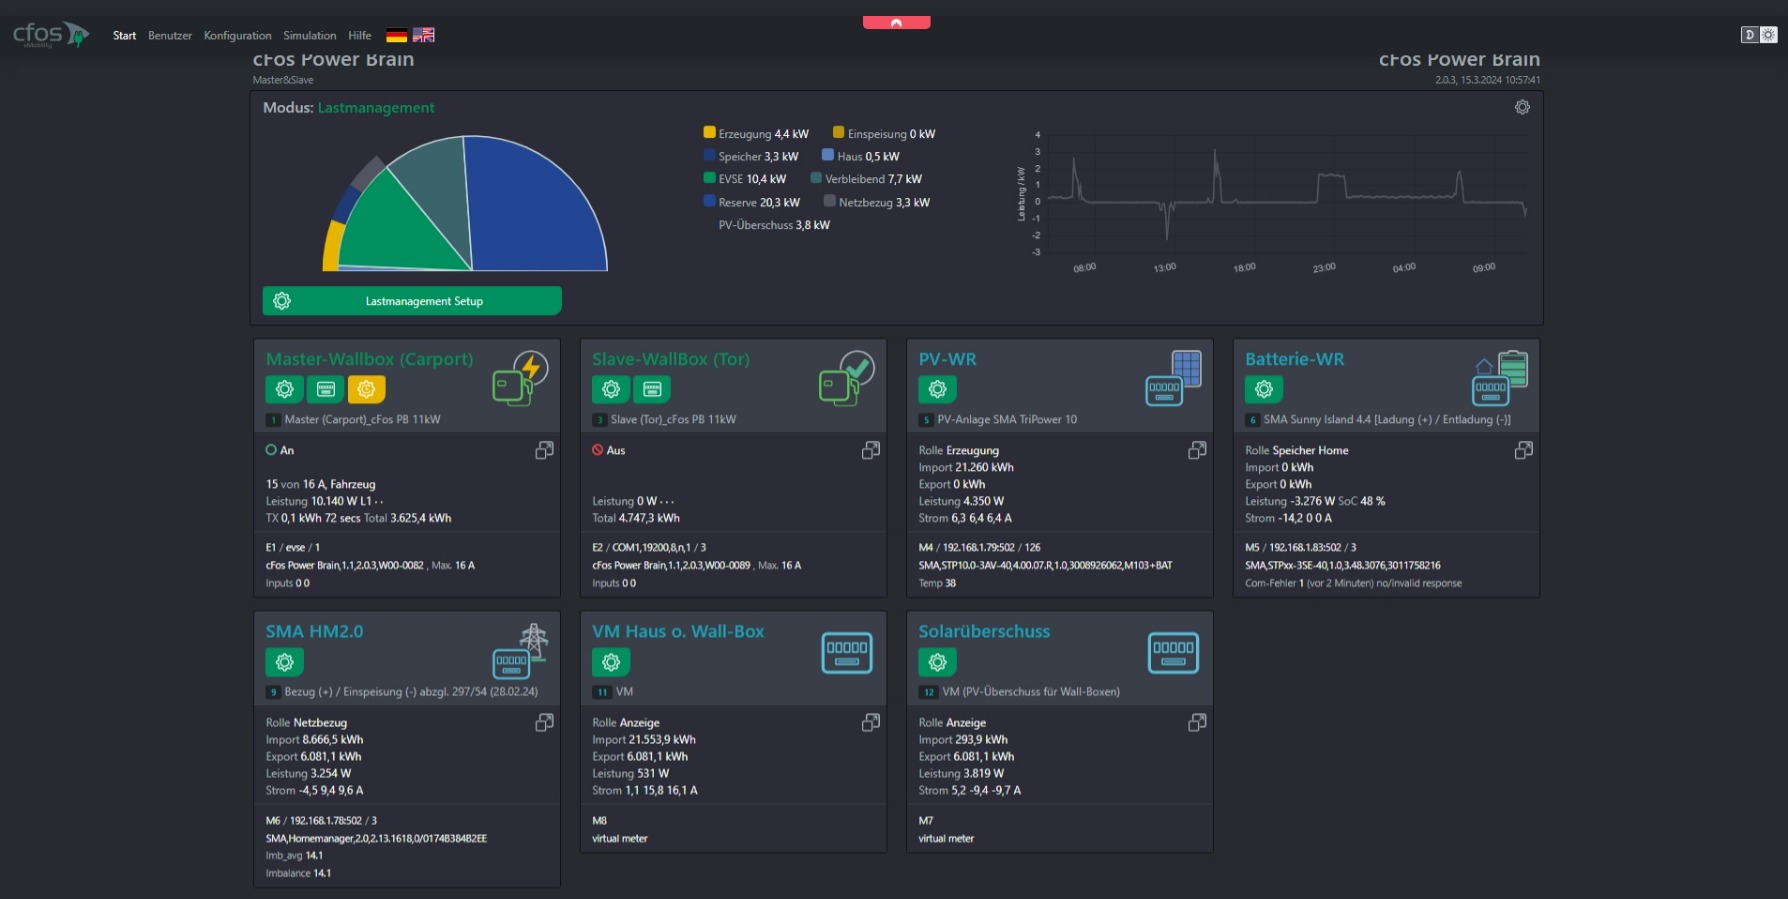1788x899 pixels.
Task: Open SMA HM2.0 gear settings button
Action: [x=285, y=662]
